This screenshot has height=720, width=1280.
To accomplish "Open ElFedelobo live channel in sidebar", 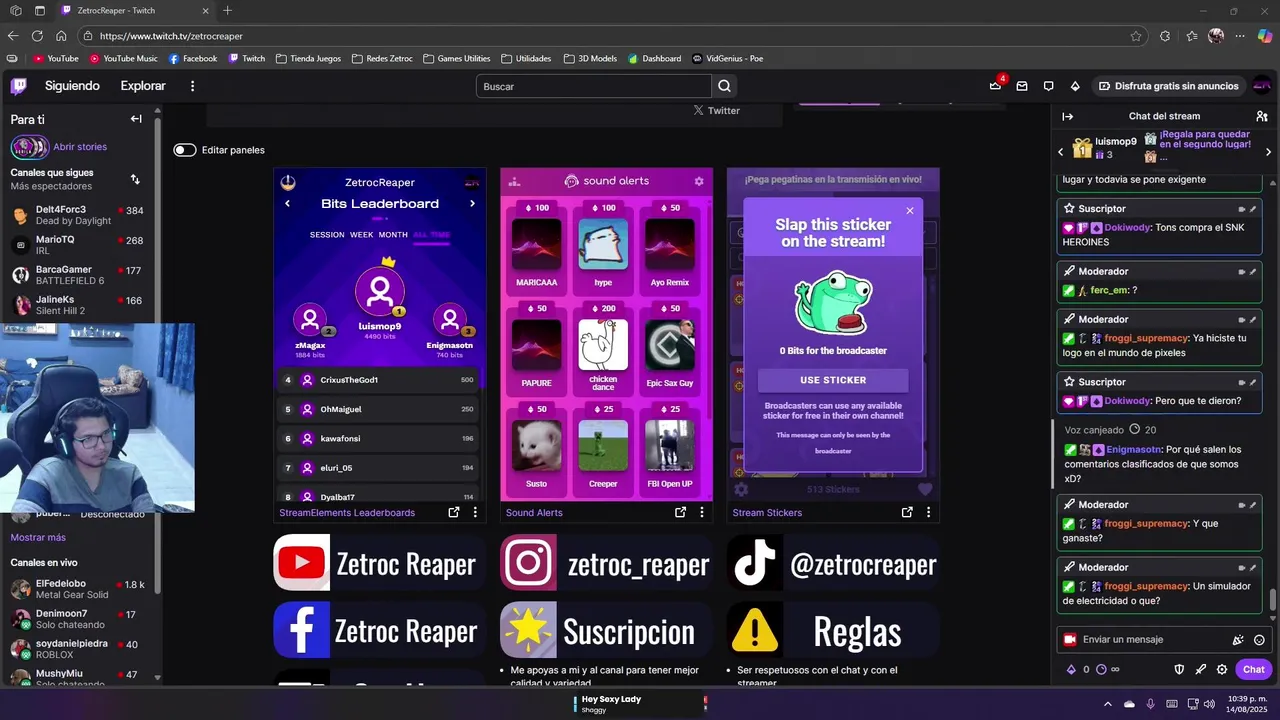I will pos(78,589).
